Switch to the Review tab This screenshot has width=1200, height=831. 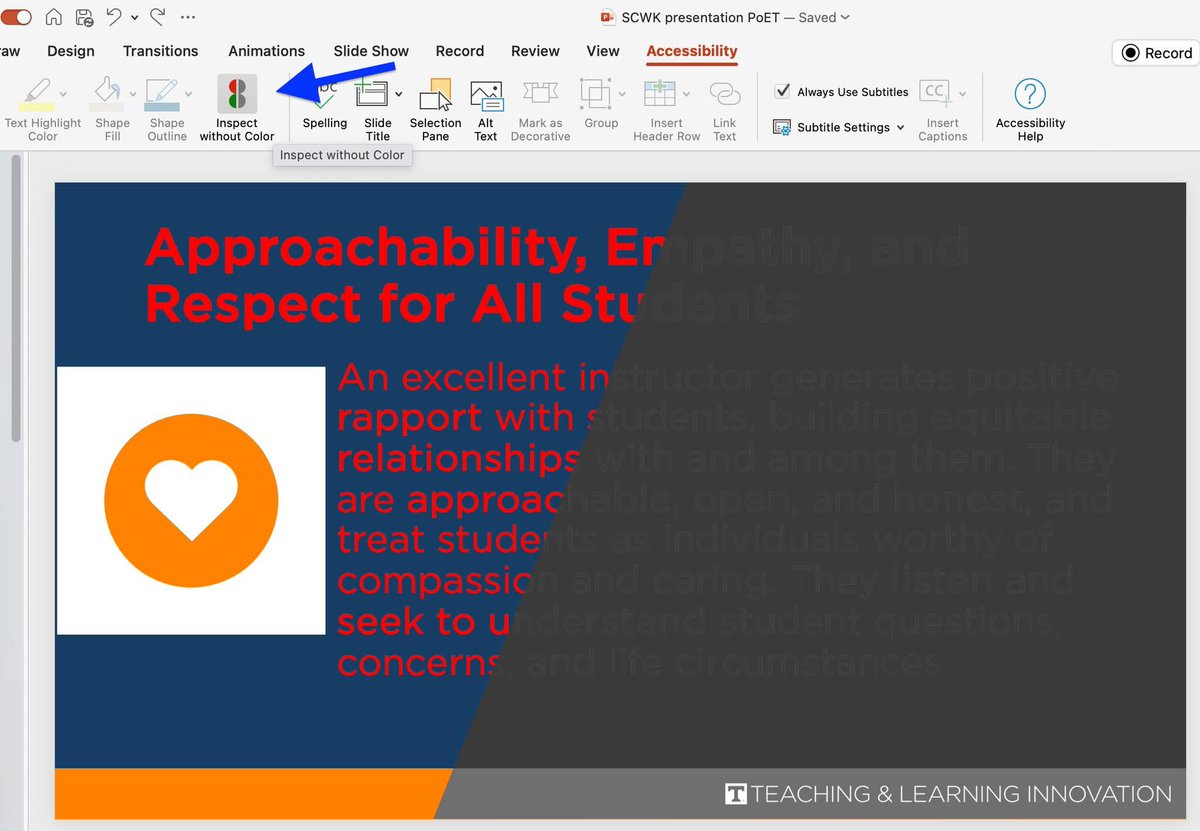tap(535, 51)
